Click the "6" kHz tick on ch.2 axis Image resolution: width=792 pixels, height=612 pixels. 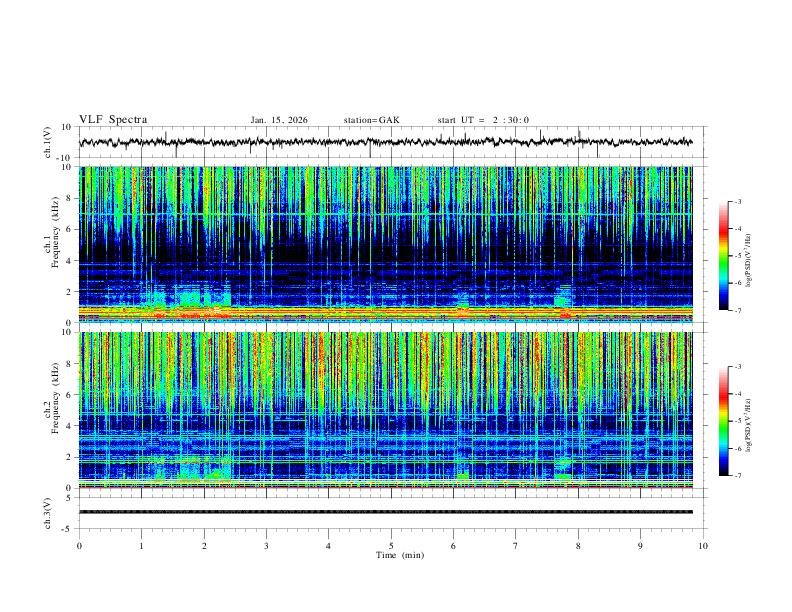point(70,395)
